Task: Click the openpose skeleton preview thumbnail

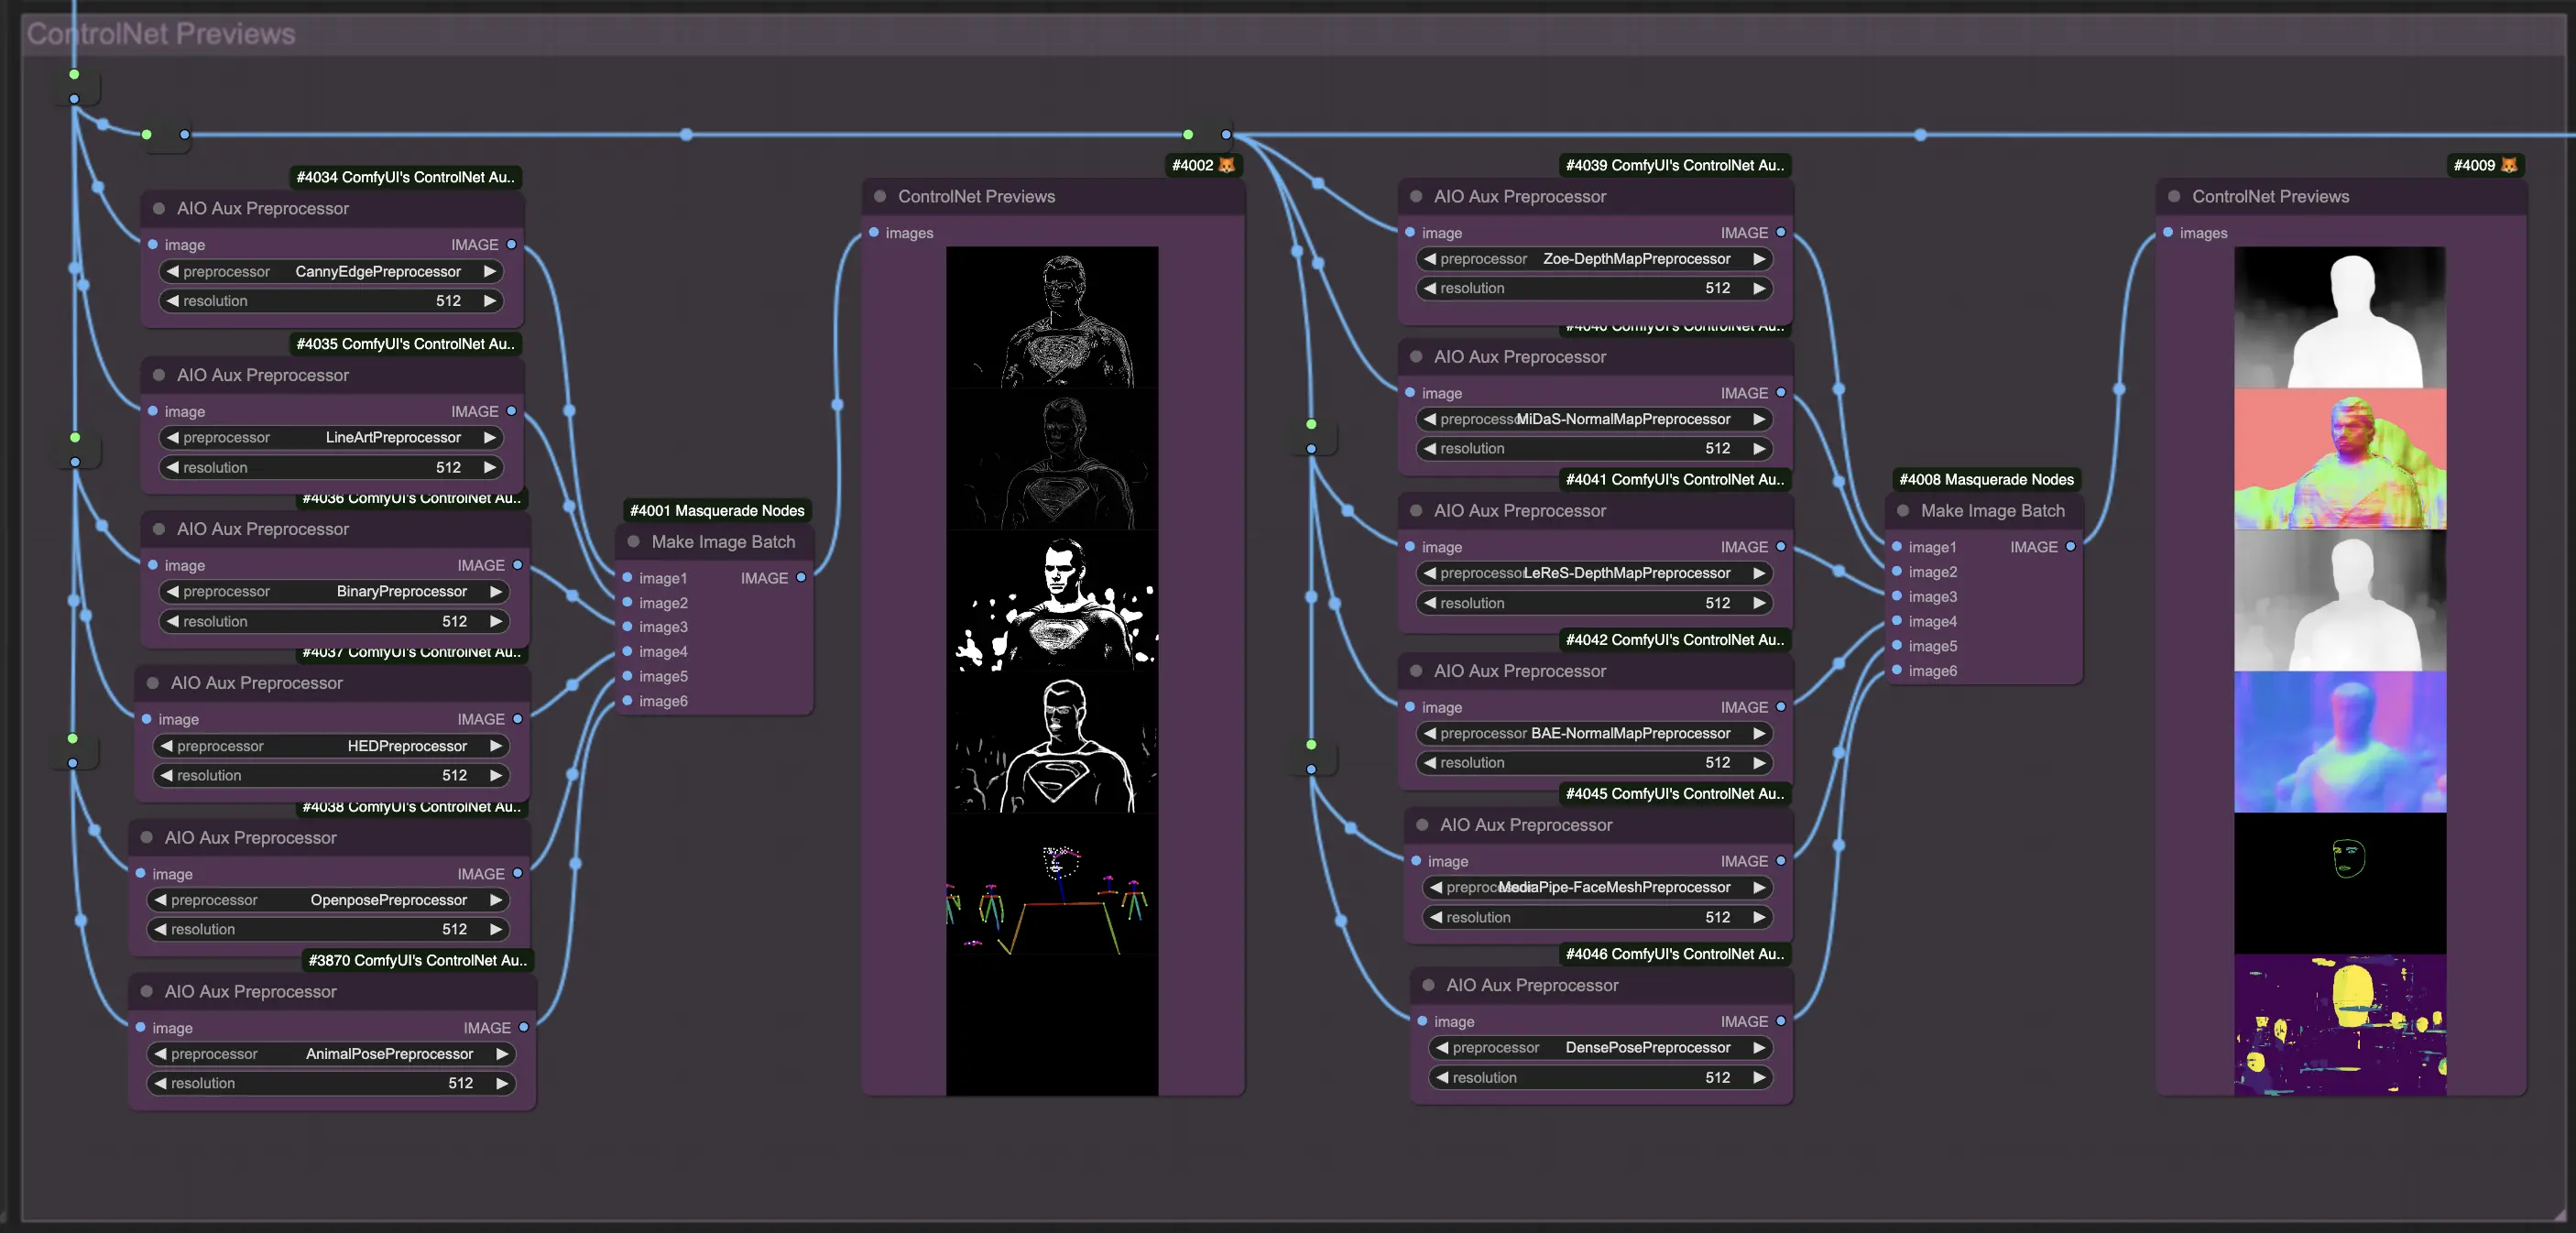Action: pos(1052,883)
